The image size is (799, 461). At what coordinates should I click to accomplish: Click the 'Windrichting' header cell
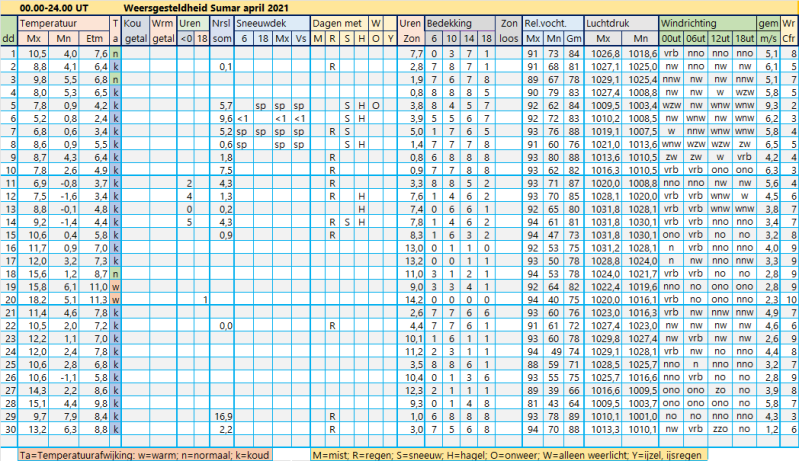click(708, 23)
